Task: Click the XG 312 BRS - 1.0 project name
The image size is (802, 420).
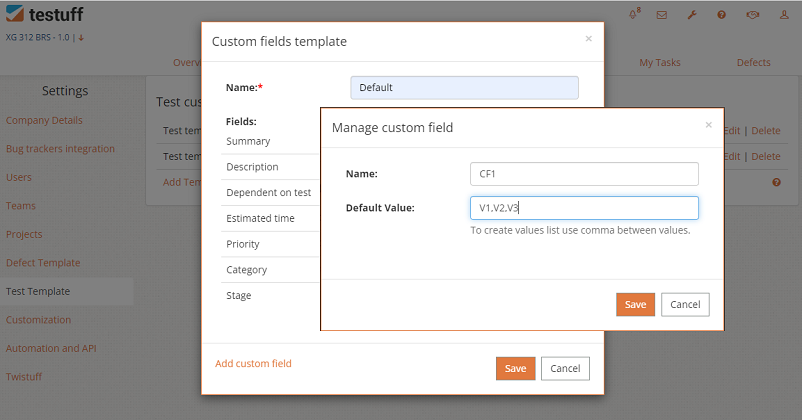Action: pos(37,37)
